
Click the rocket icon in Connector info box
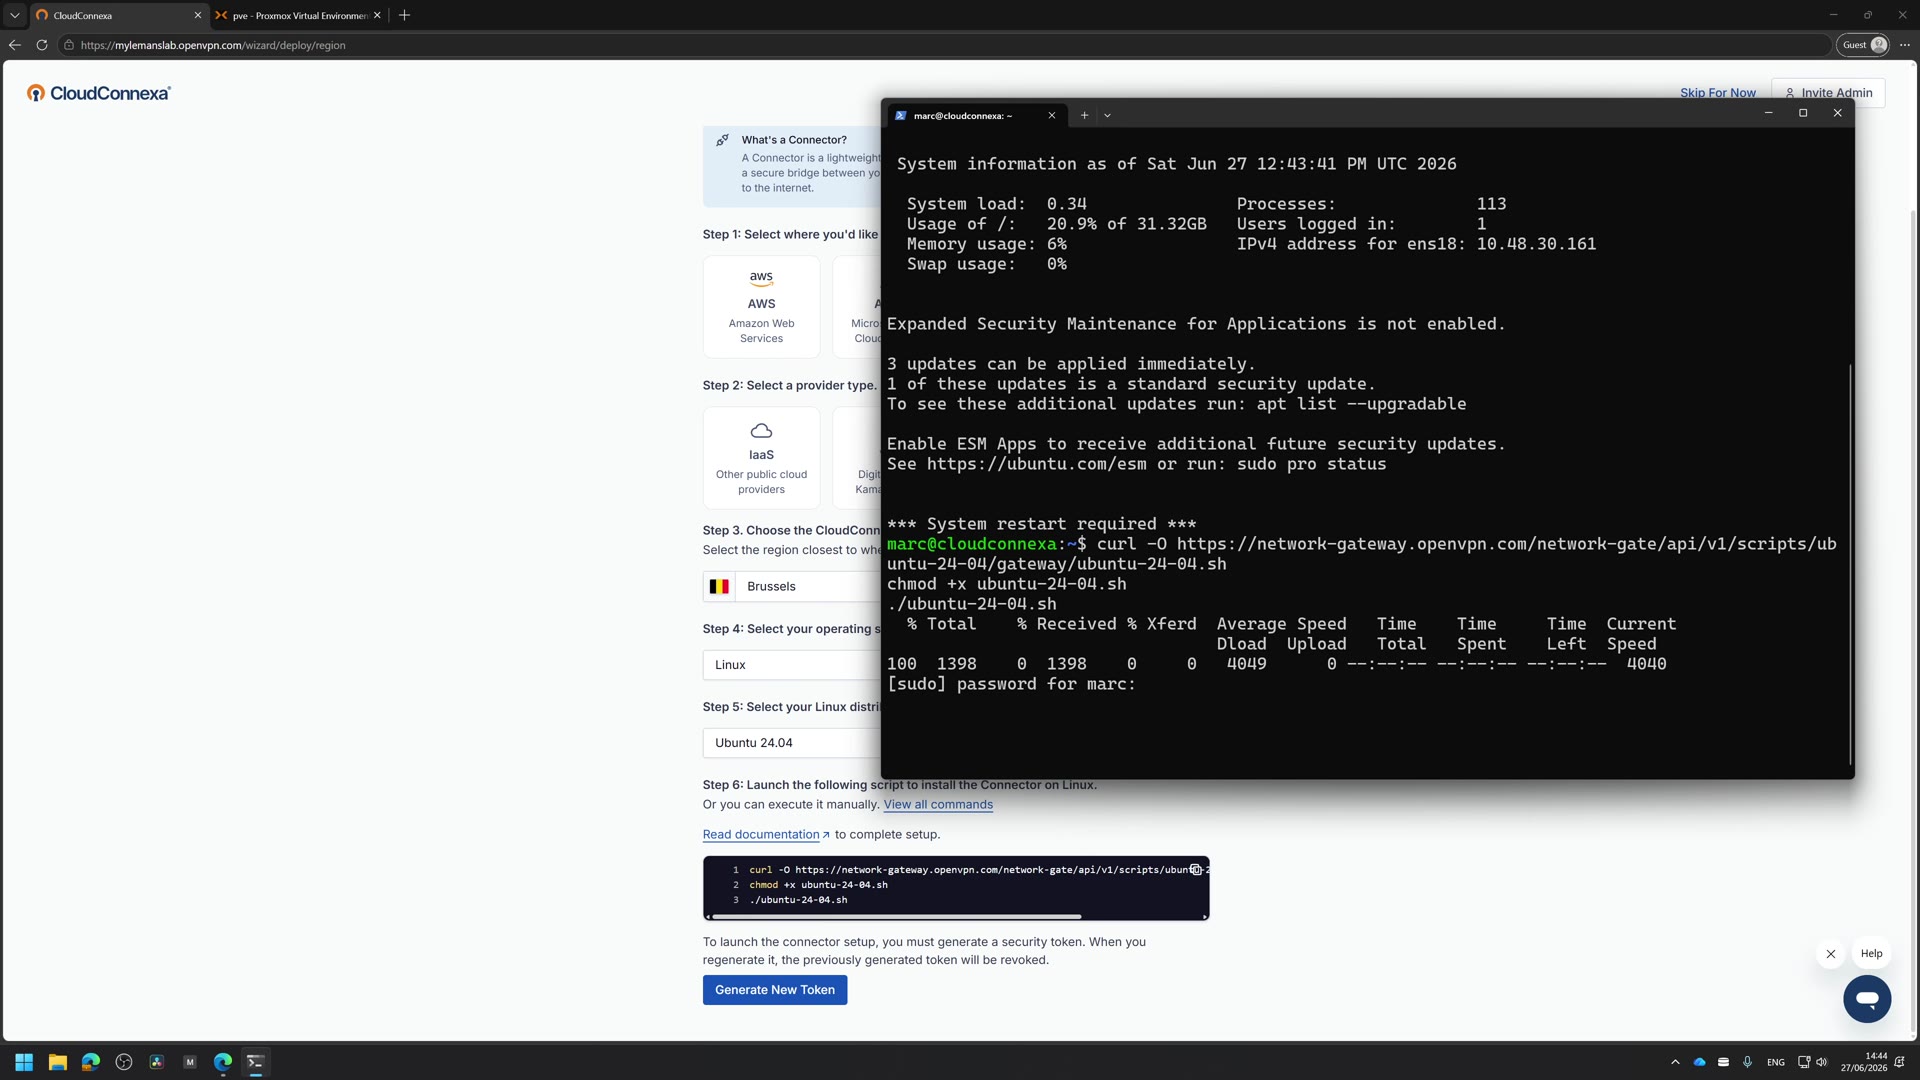tap(722, 140)
